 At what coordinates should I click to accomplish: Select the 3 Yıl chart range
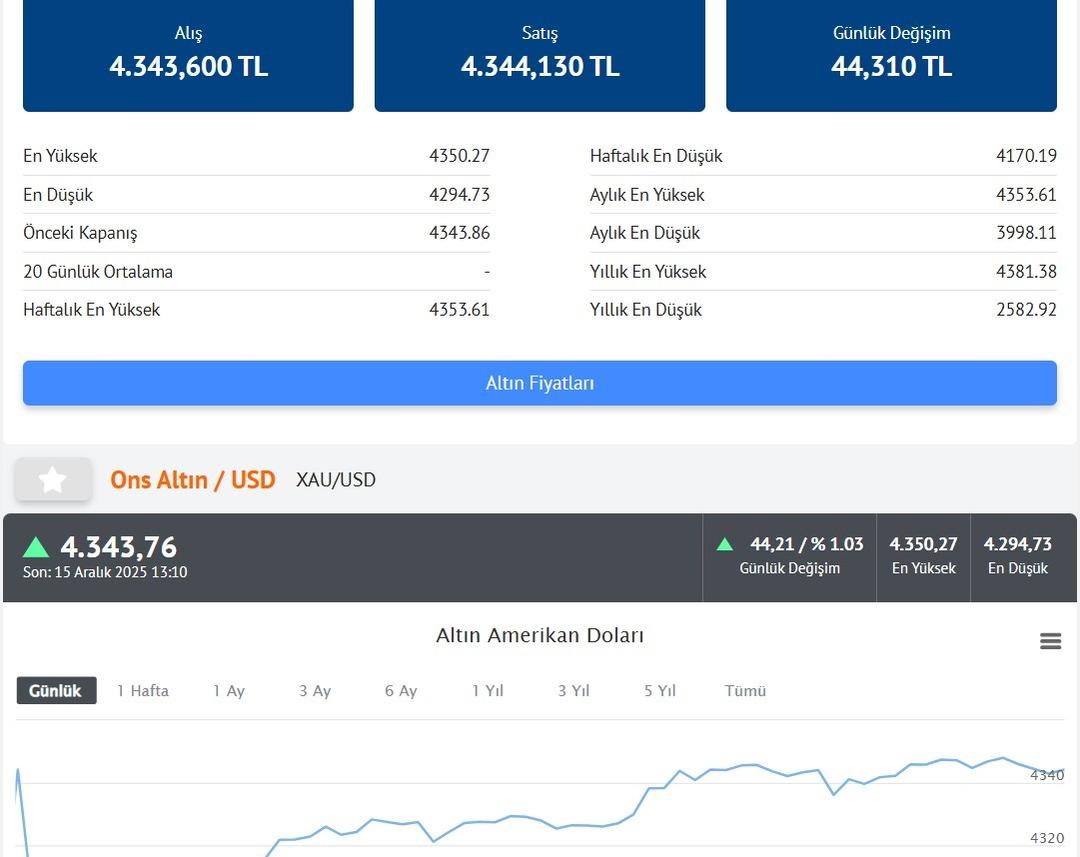pos(574,691)
